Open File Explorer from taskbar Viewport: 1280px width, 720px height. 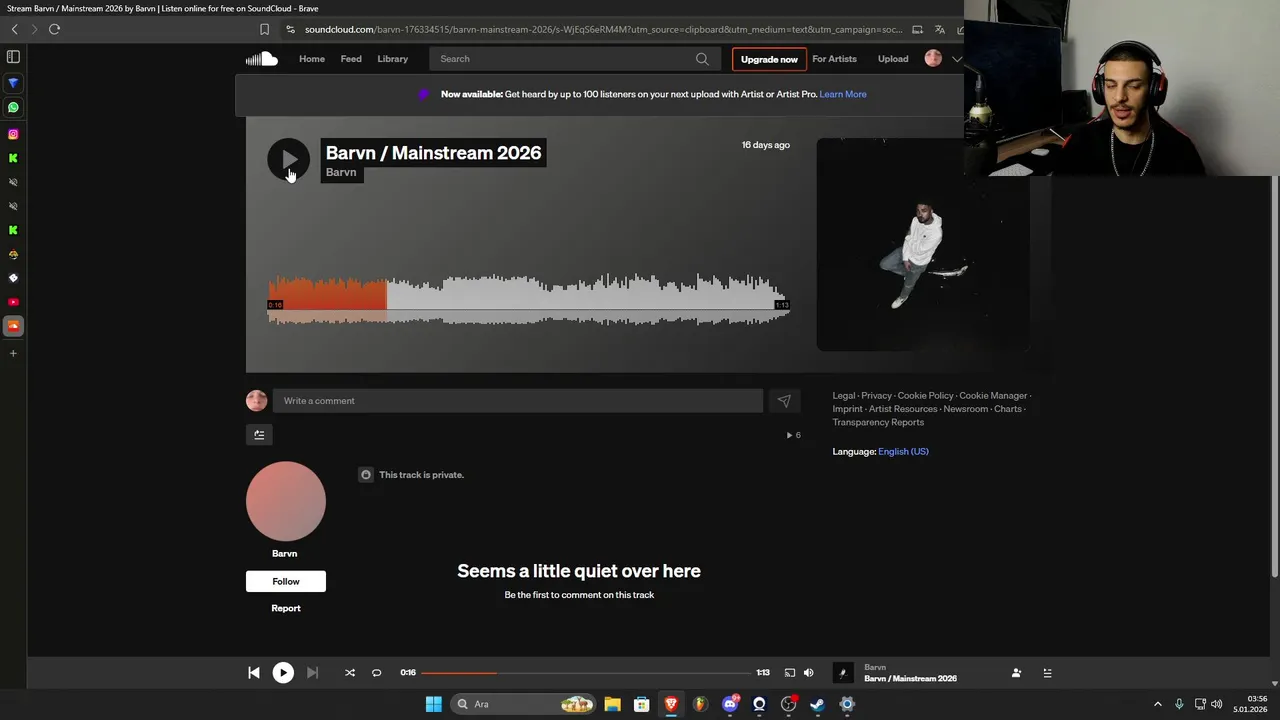[x=612, y=704]
